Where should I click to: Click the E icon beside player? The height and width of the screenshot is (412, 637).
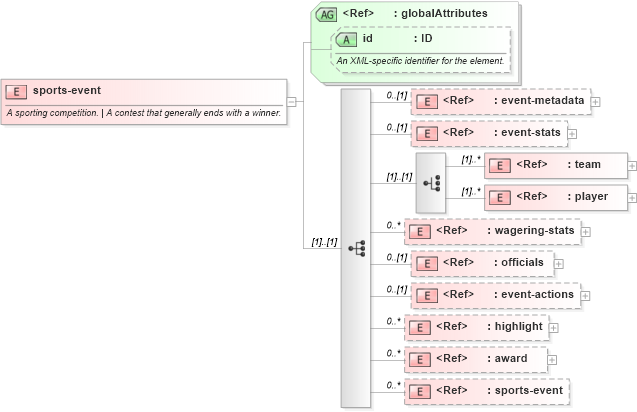pos(500,198)
